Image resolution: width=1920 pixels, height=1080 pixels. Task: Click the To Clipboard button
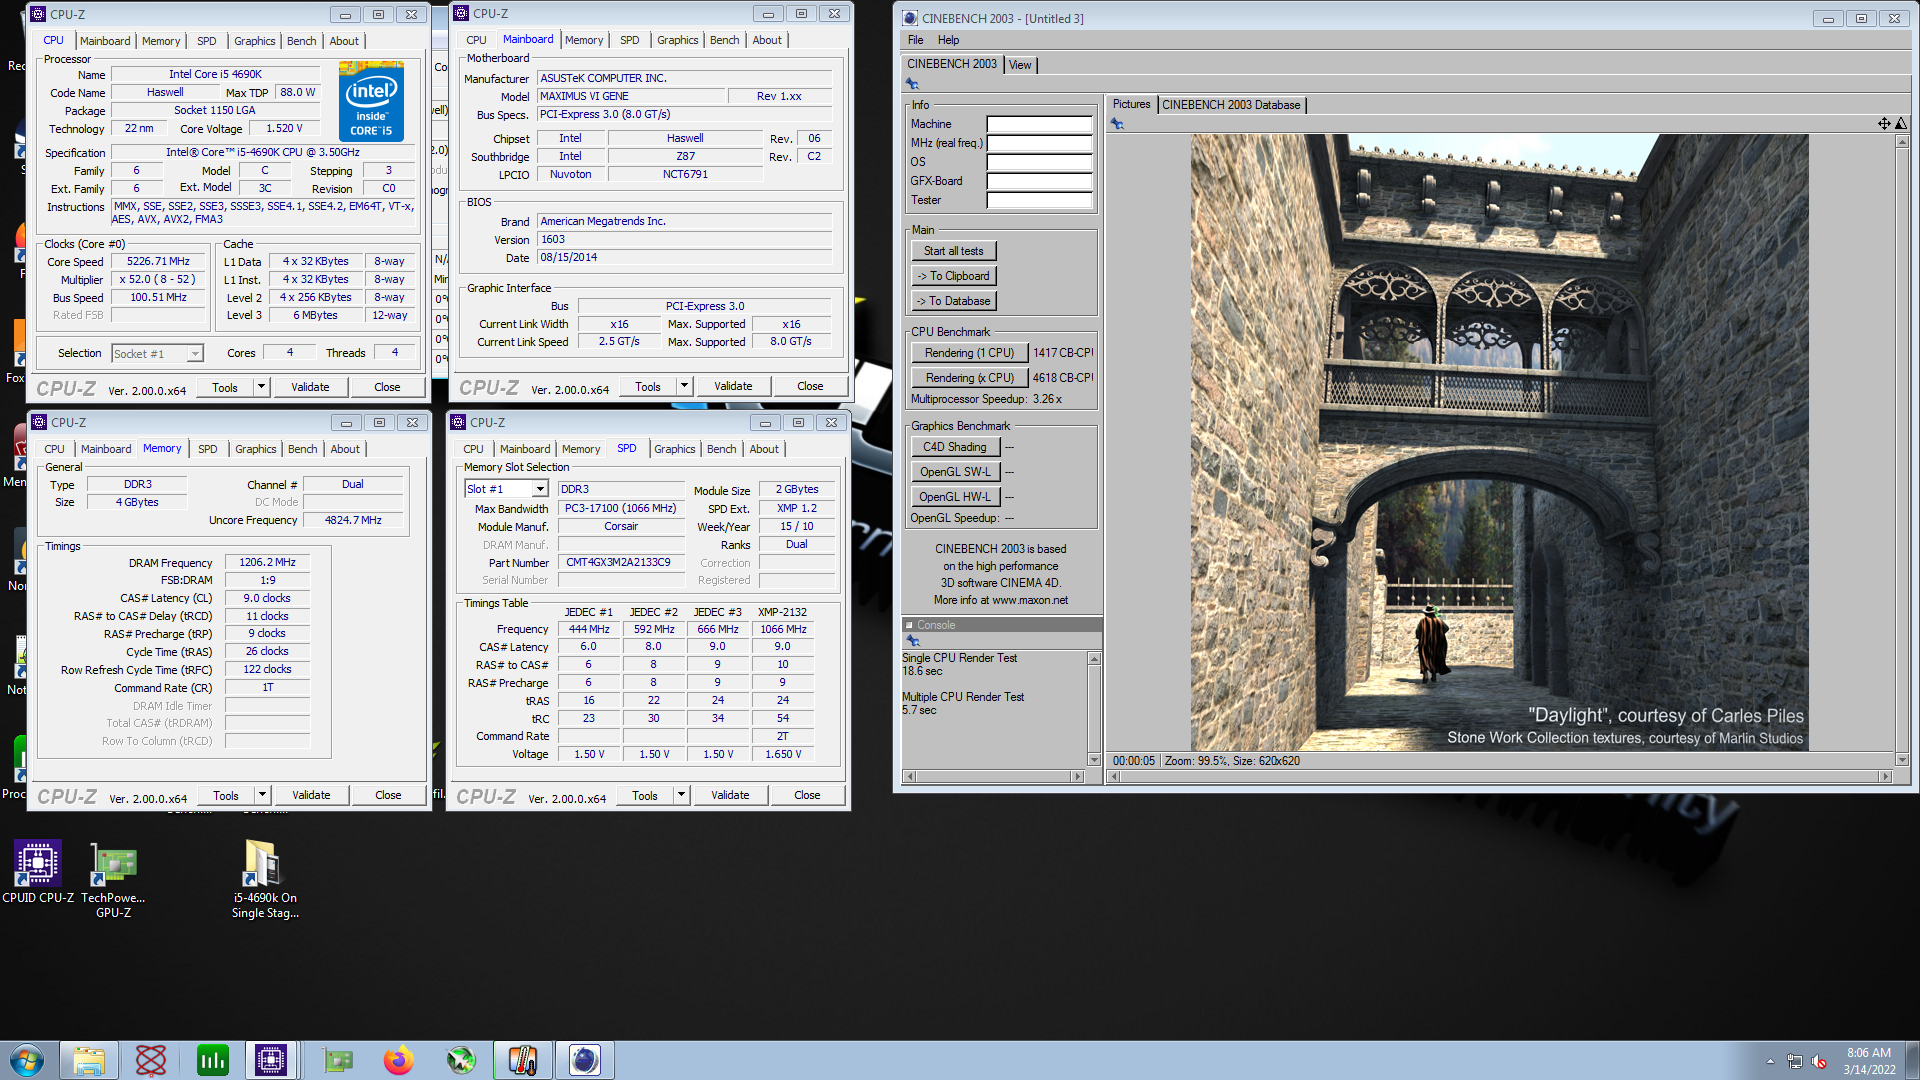tap(953, 276)
